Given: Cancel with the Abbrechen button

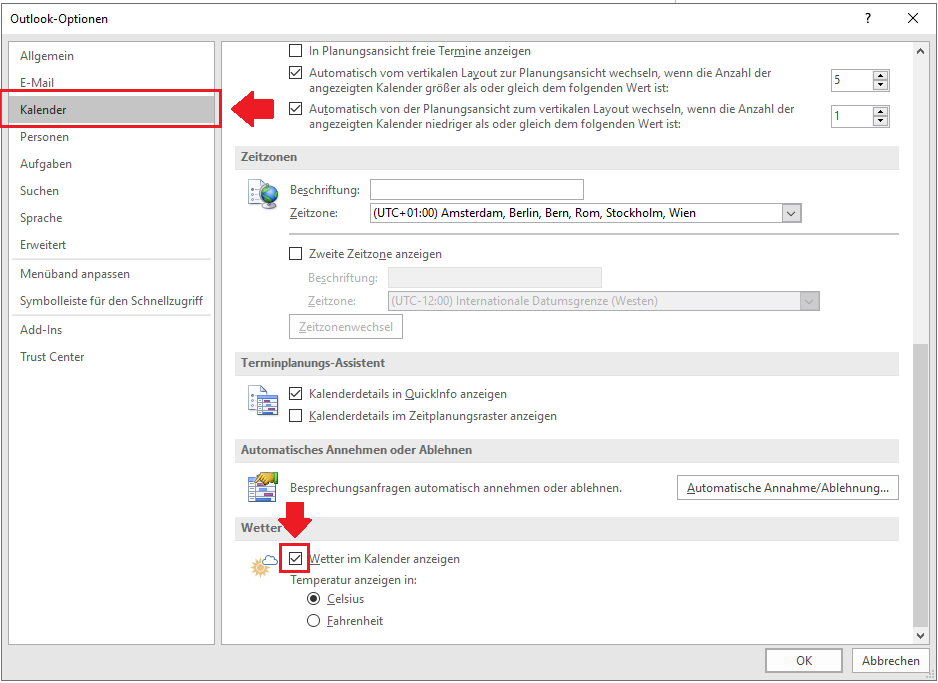Looking at the screenshot, I should 891,660.
